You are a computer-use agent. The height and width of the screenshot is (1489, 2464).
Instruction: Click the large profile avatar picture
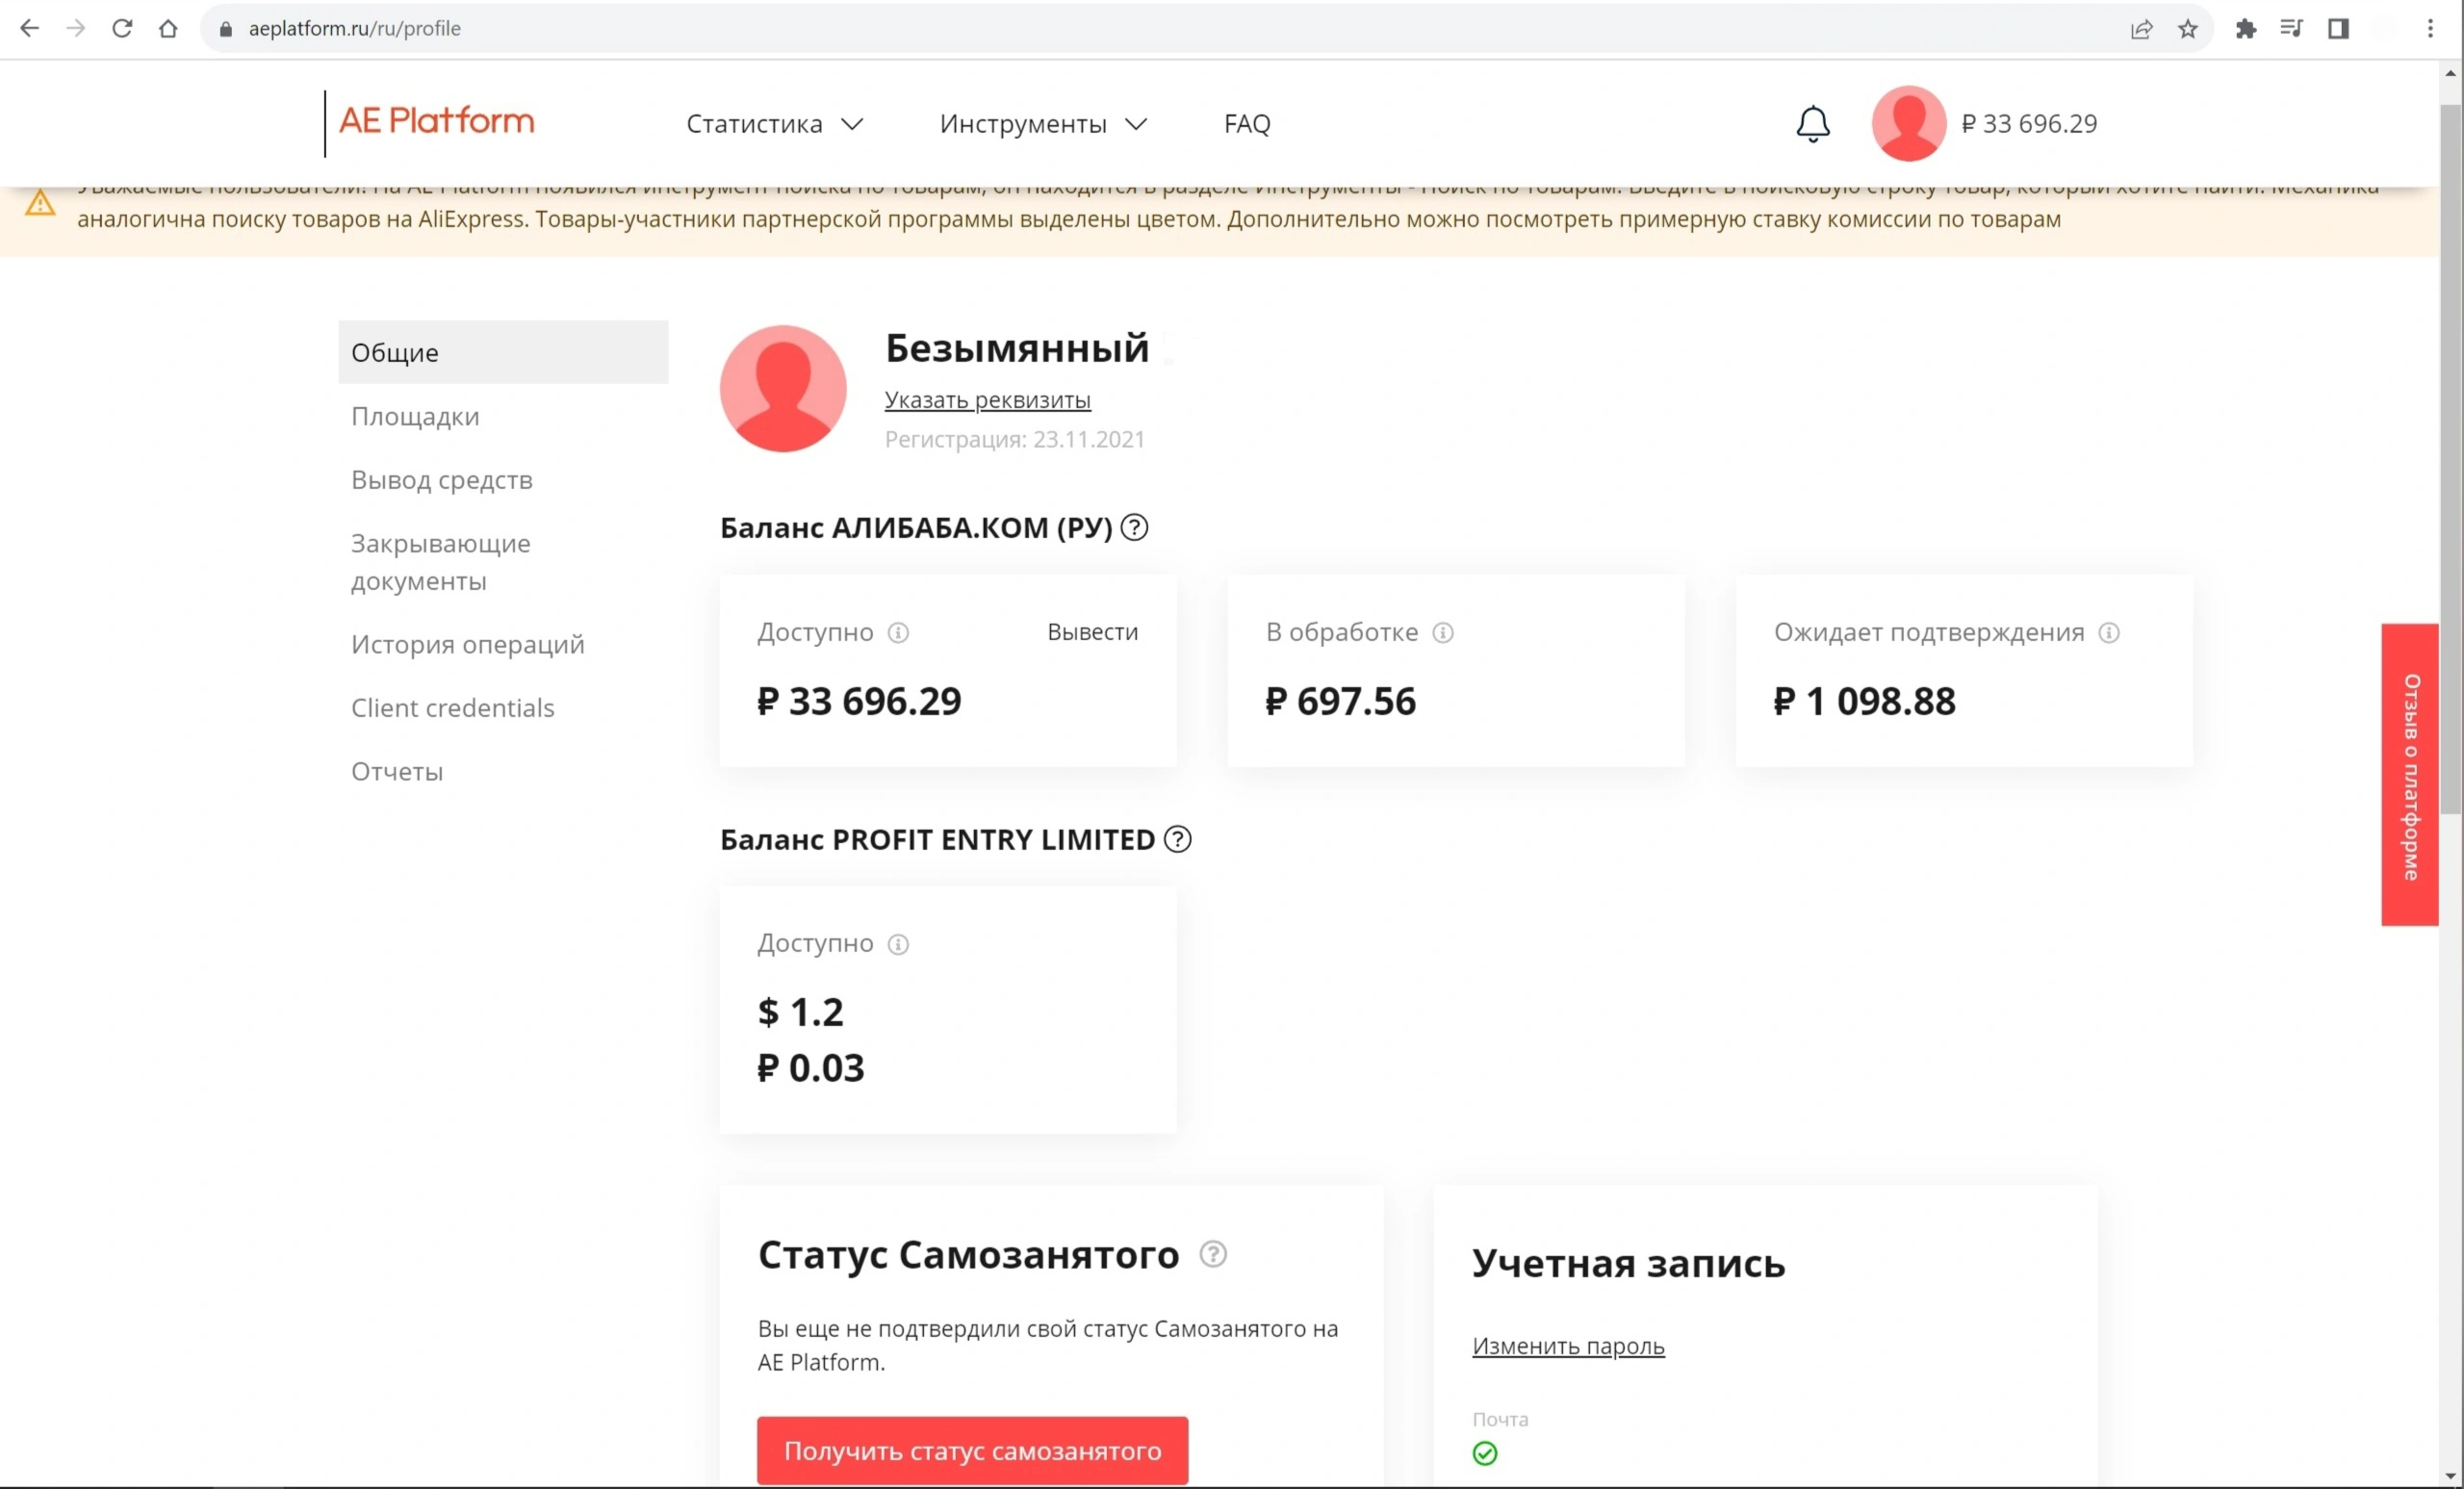tap(783, 389)
